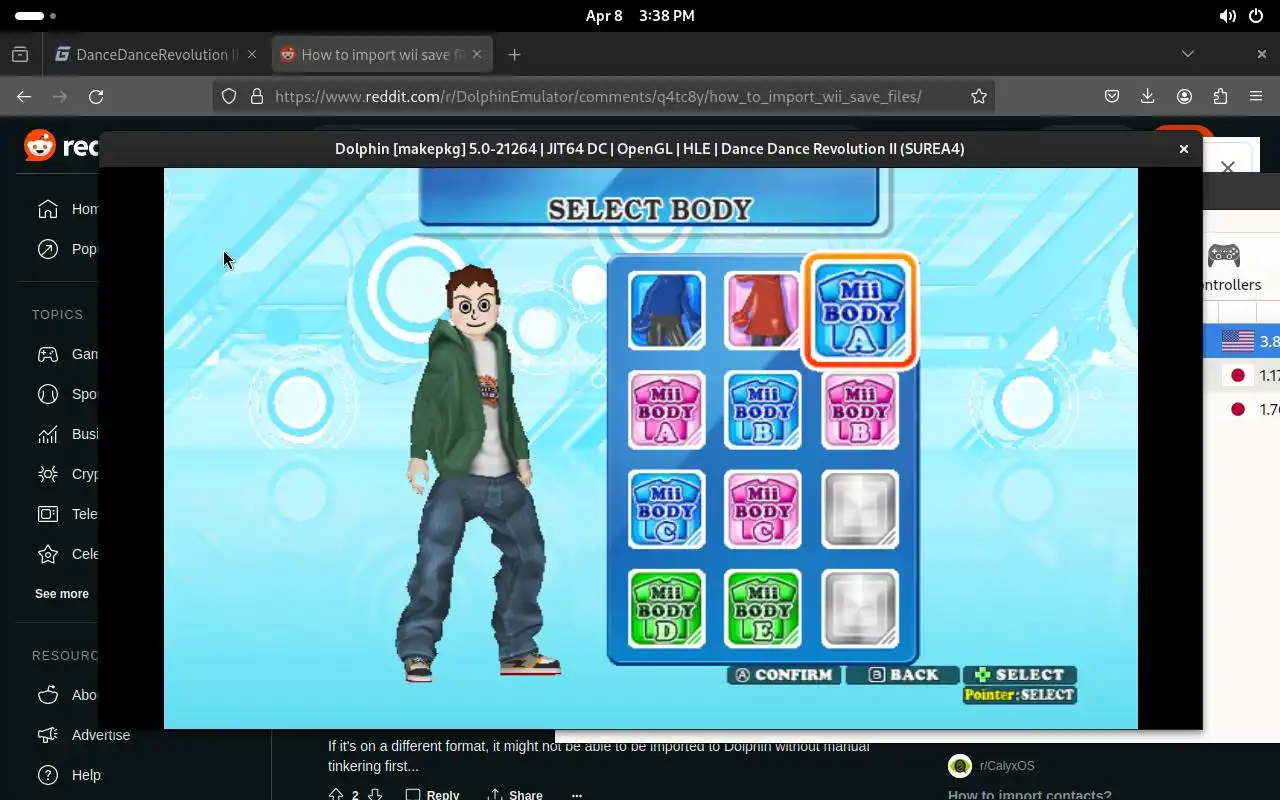Choose the pink Mii Body C tile
The width and height of the screenshot is (1280, 800).
tap(762, 510)
